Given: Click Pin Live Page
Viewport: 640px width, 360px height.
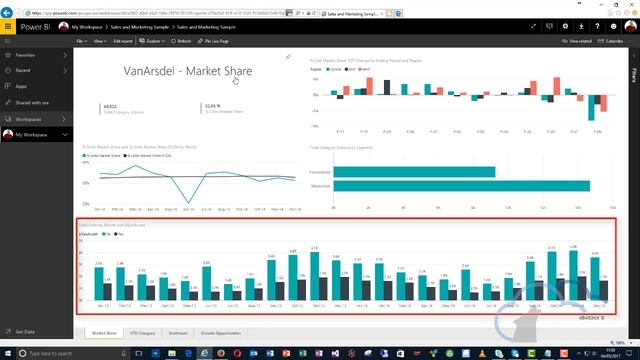Looking at the screenshot, I should [213, 41].
